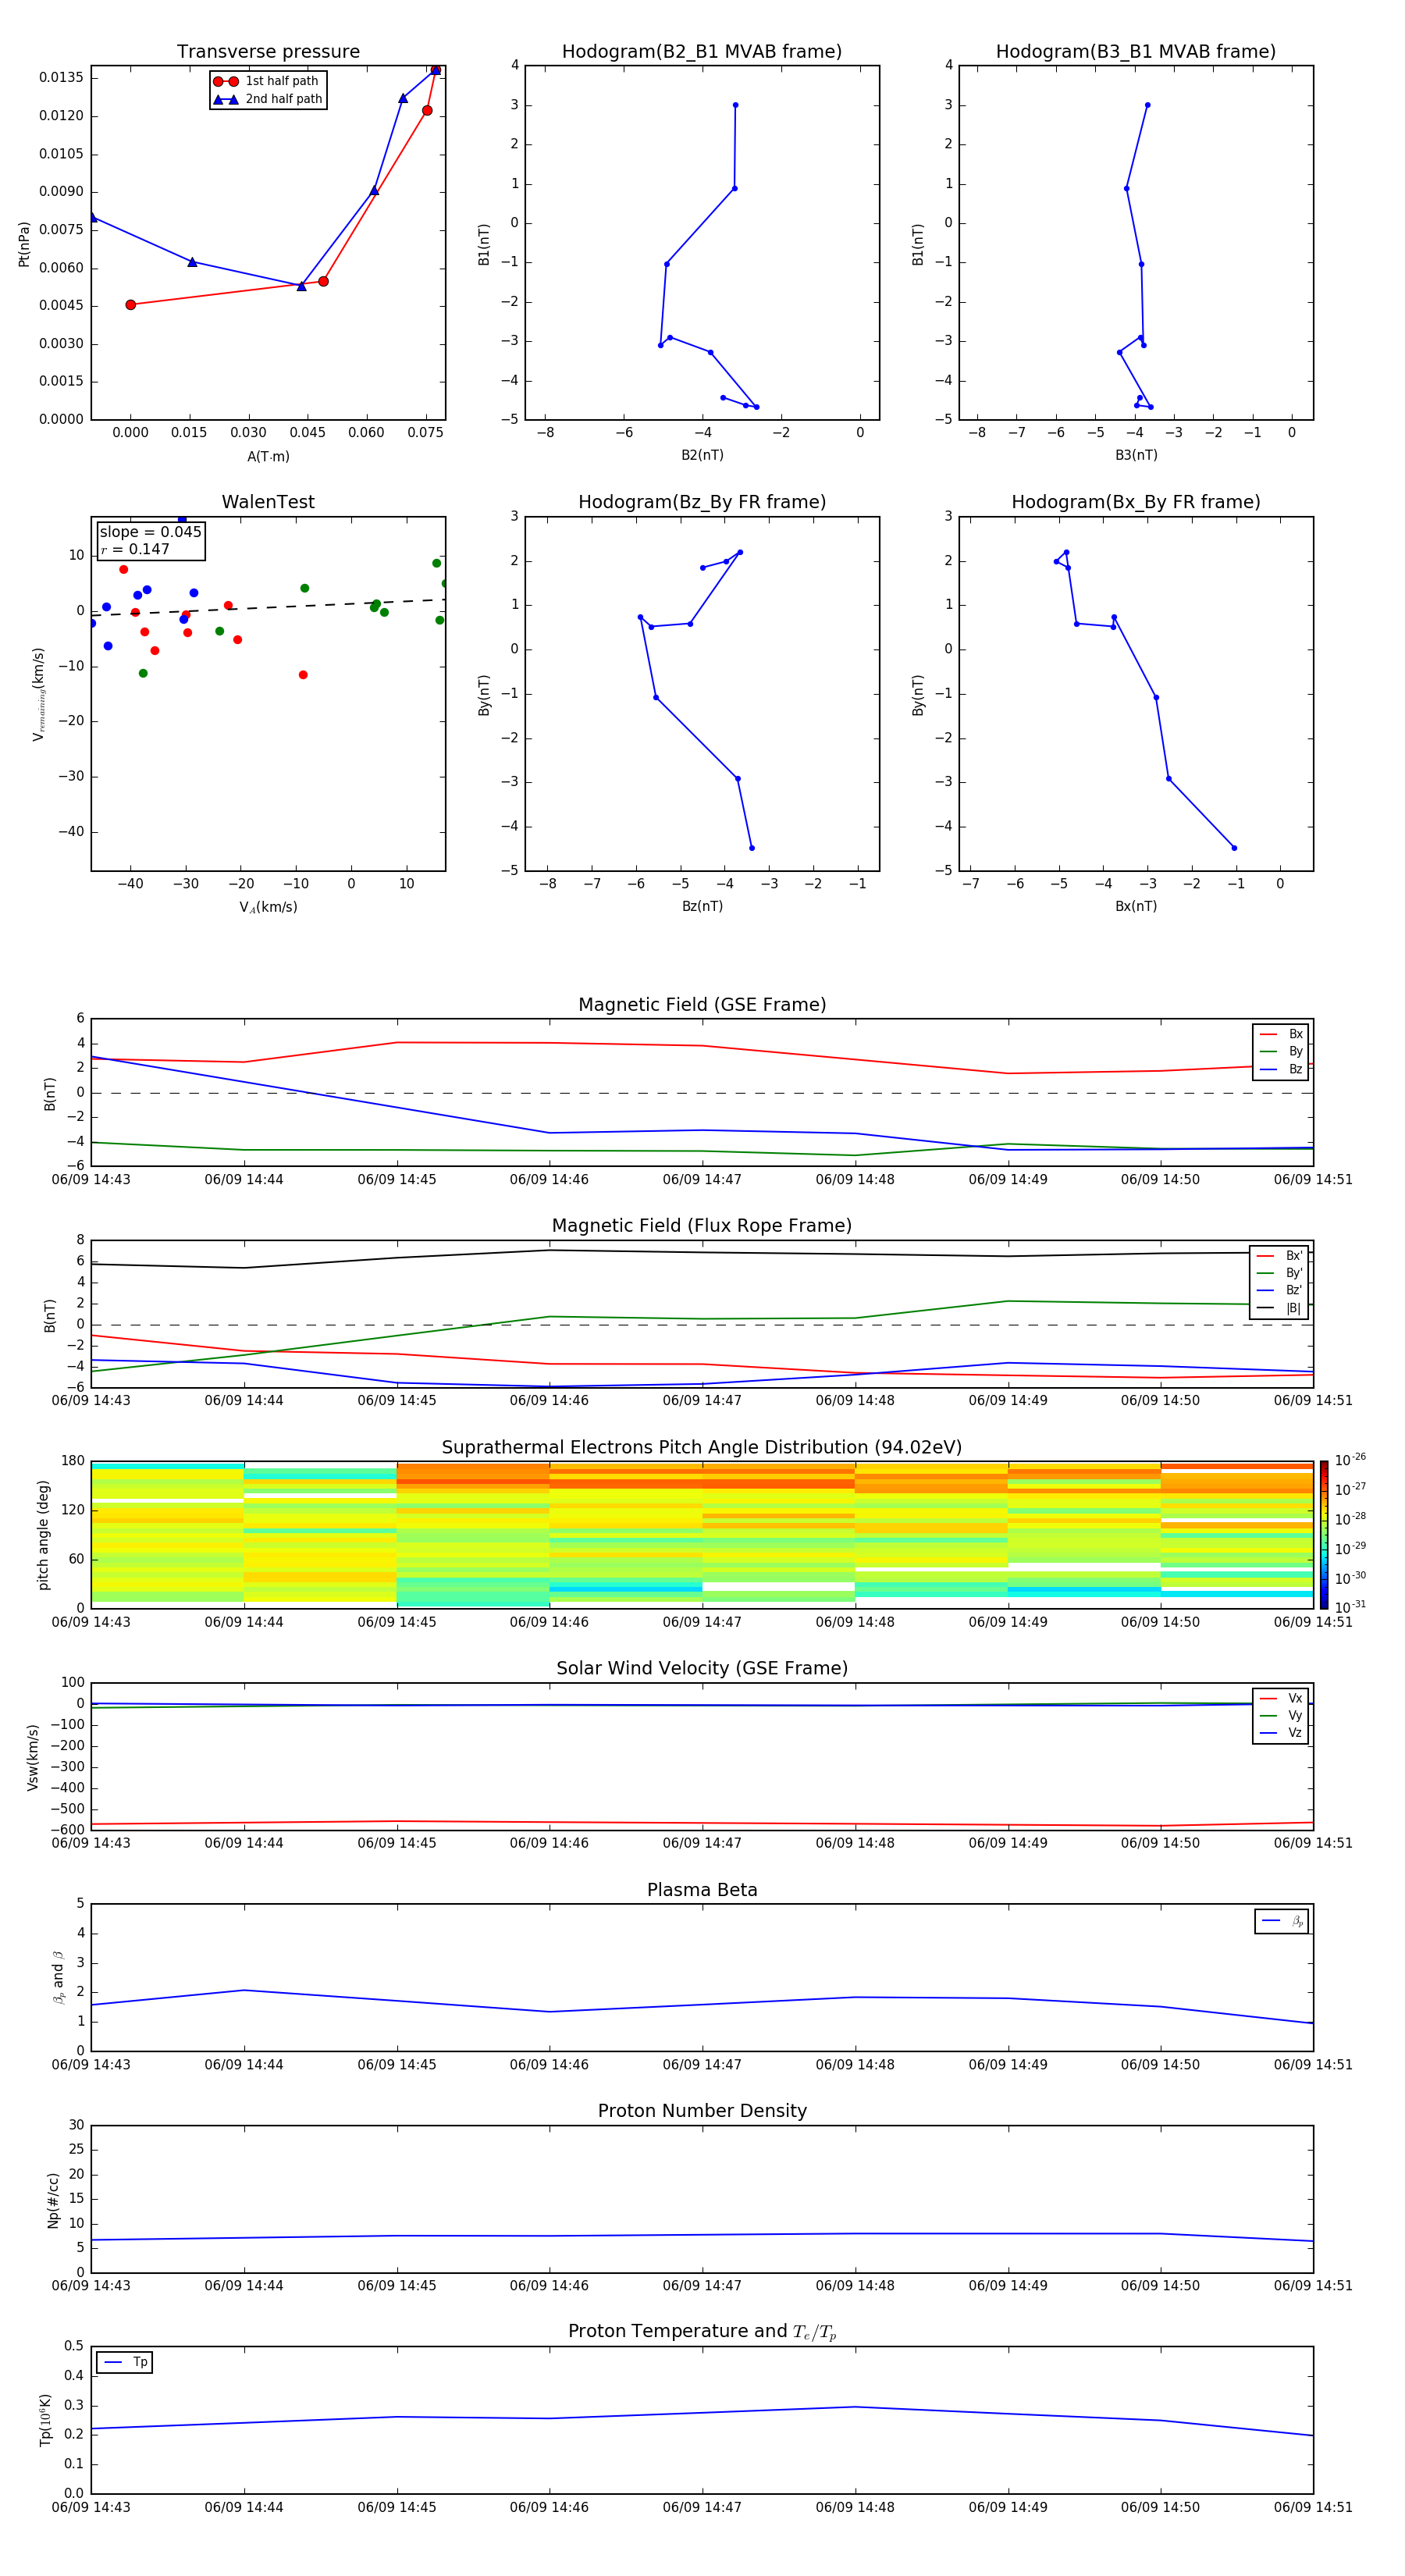1405x2576 pixels.
Task: Click the "WalenTest" plot title
Action: click(x=268, y=502)
